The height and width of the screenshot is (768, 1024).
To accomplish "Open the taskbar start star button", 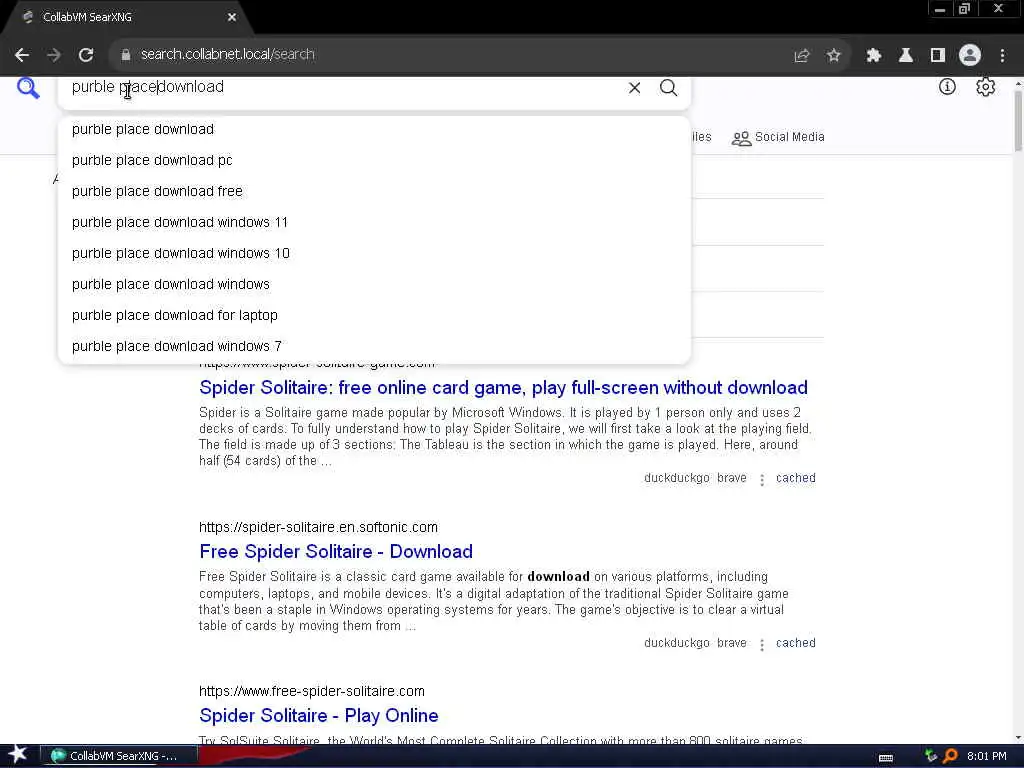I will tap(17, 754).
